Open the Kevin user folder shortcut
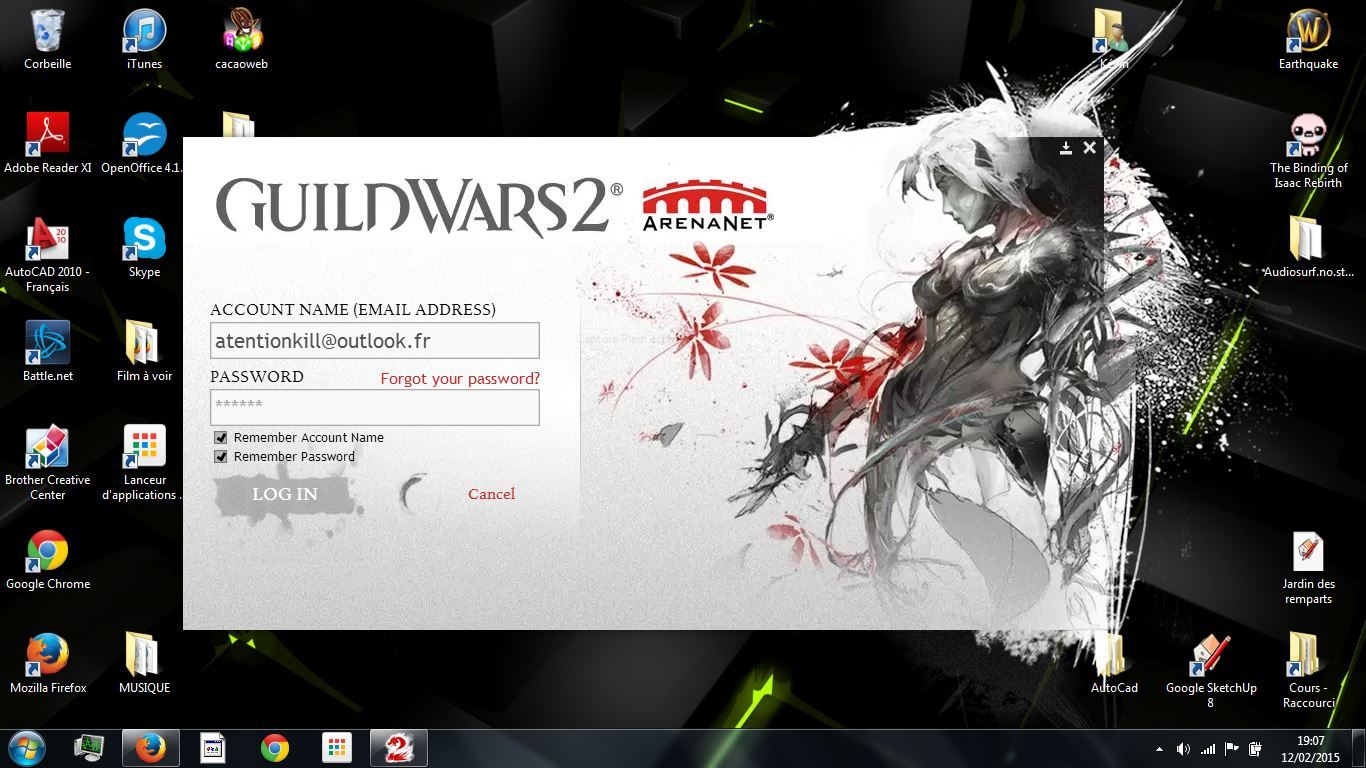Viewport: 1366px width, 768px height. [x=1114, y=40]
